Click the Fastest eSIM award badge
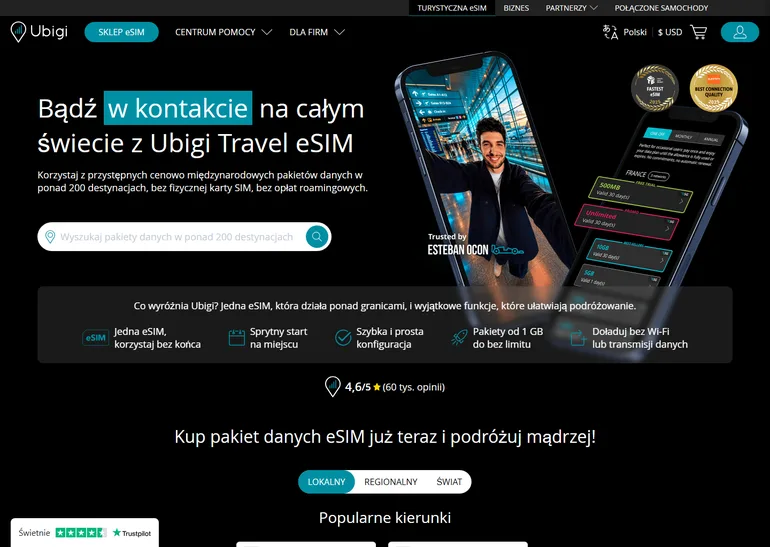This screenshot has width=770, height=547. coord(655,88)
